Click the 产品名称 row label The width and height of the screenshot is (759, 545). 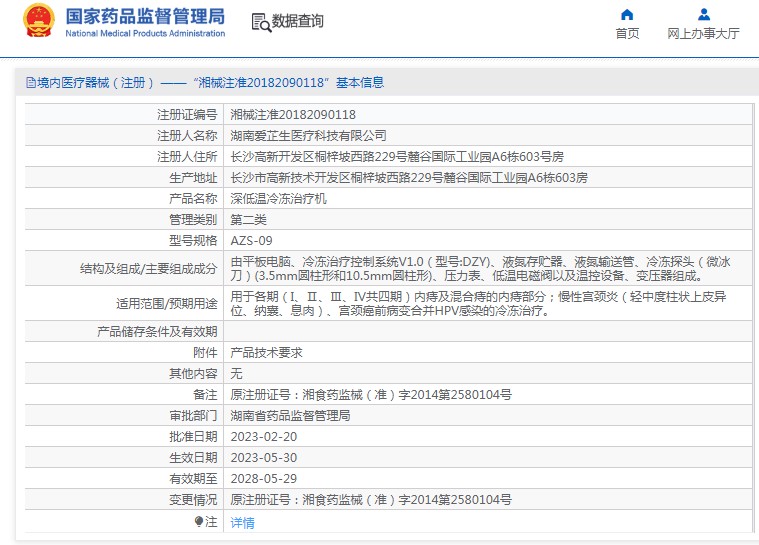[x=193, y=198]
